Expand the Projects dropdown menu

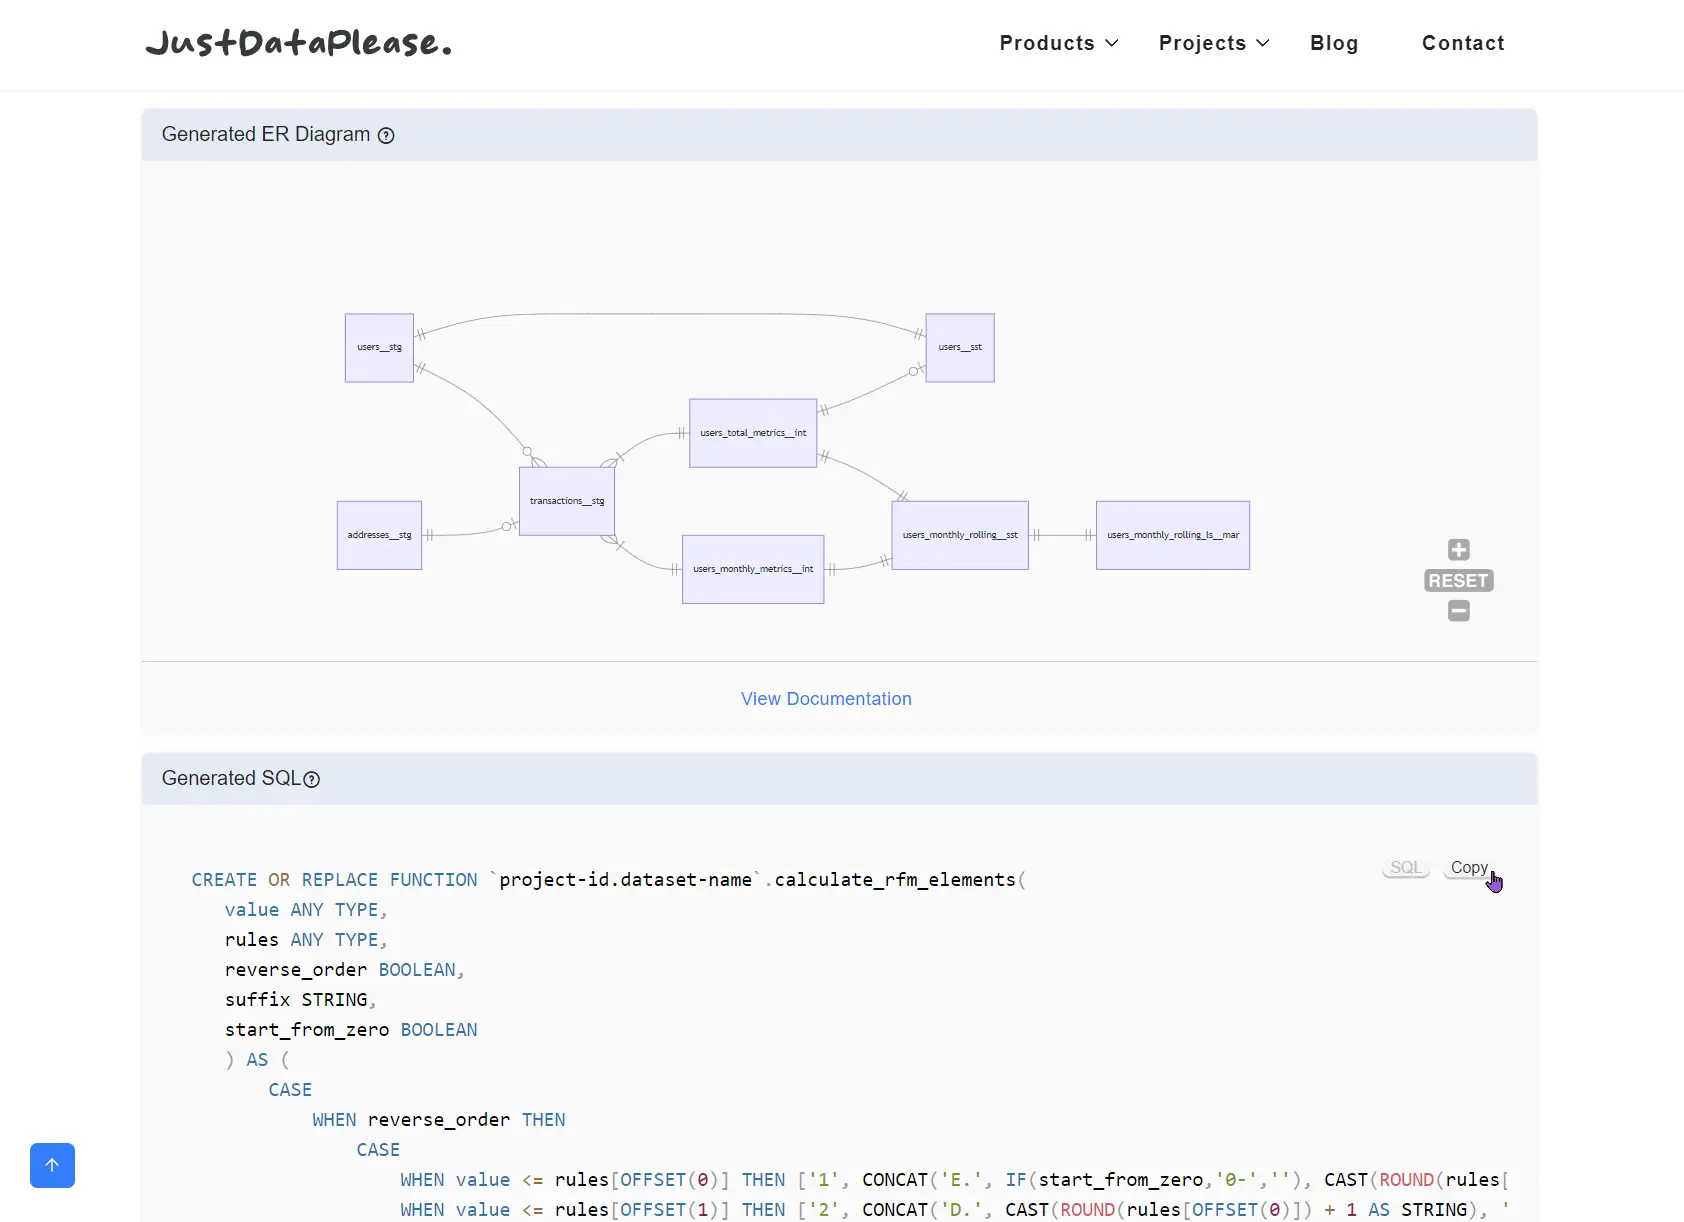click(1214, 43)
